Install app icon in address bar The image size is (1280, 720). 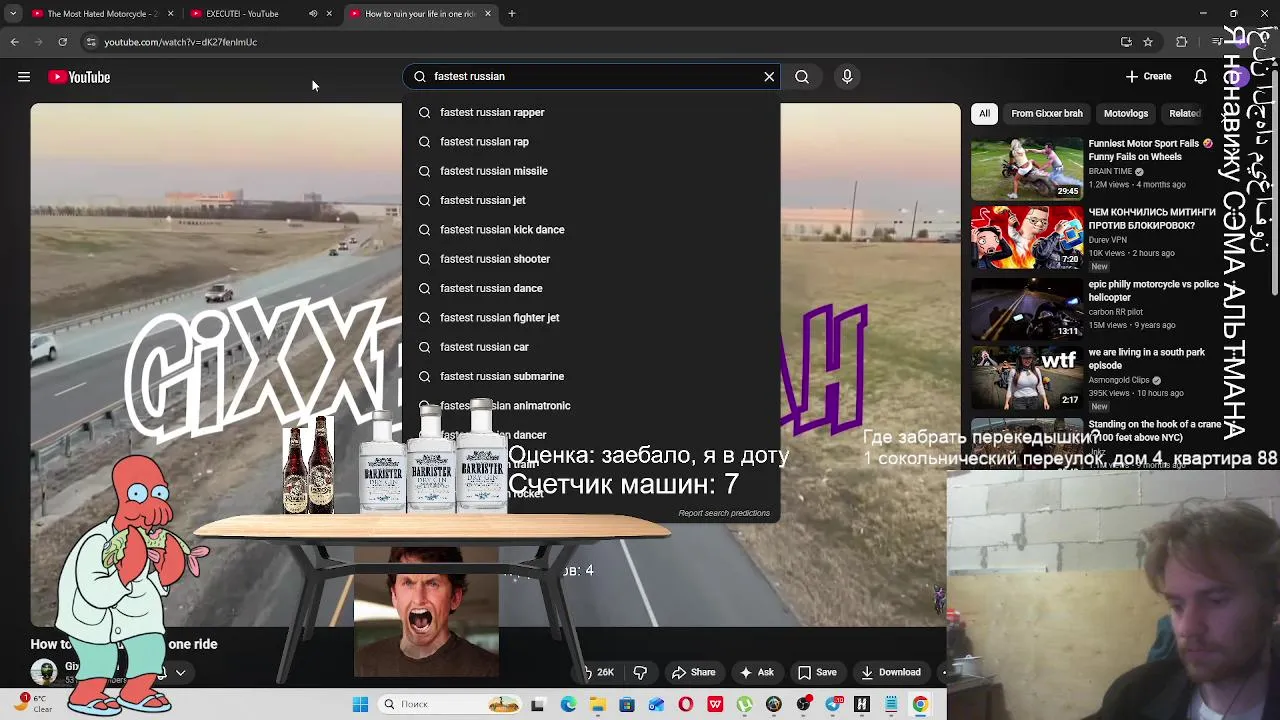coord(1126,42)
